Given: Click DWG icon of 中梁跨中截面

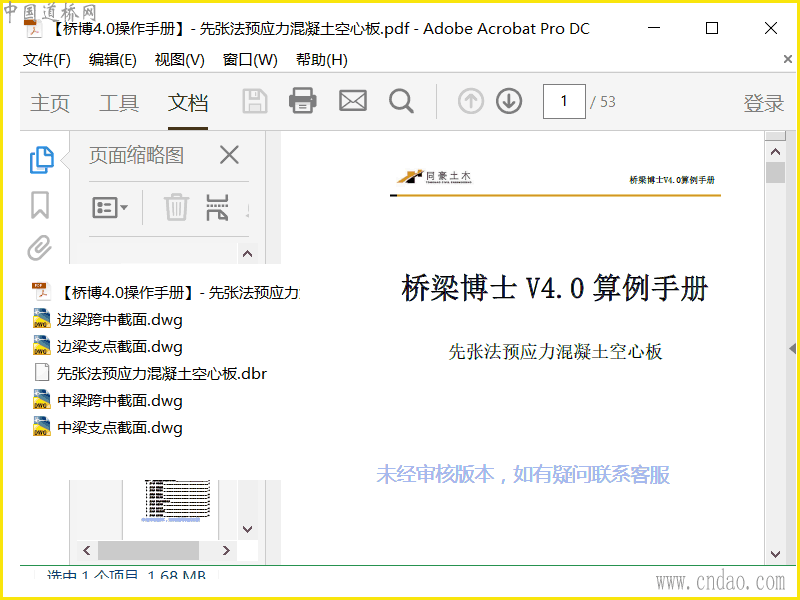Looking at the screenshot, I should pyautogui.click(x=42, y=400).
